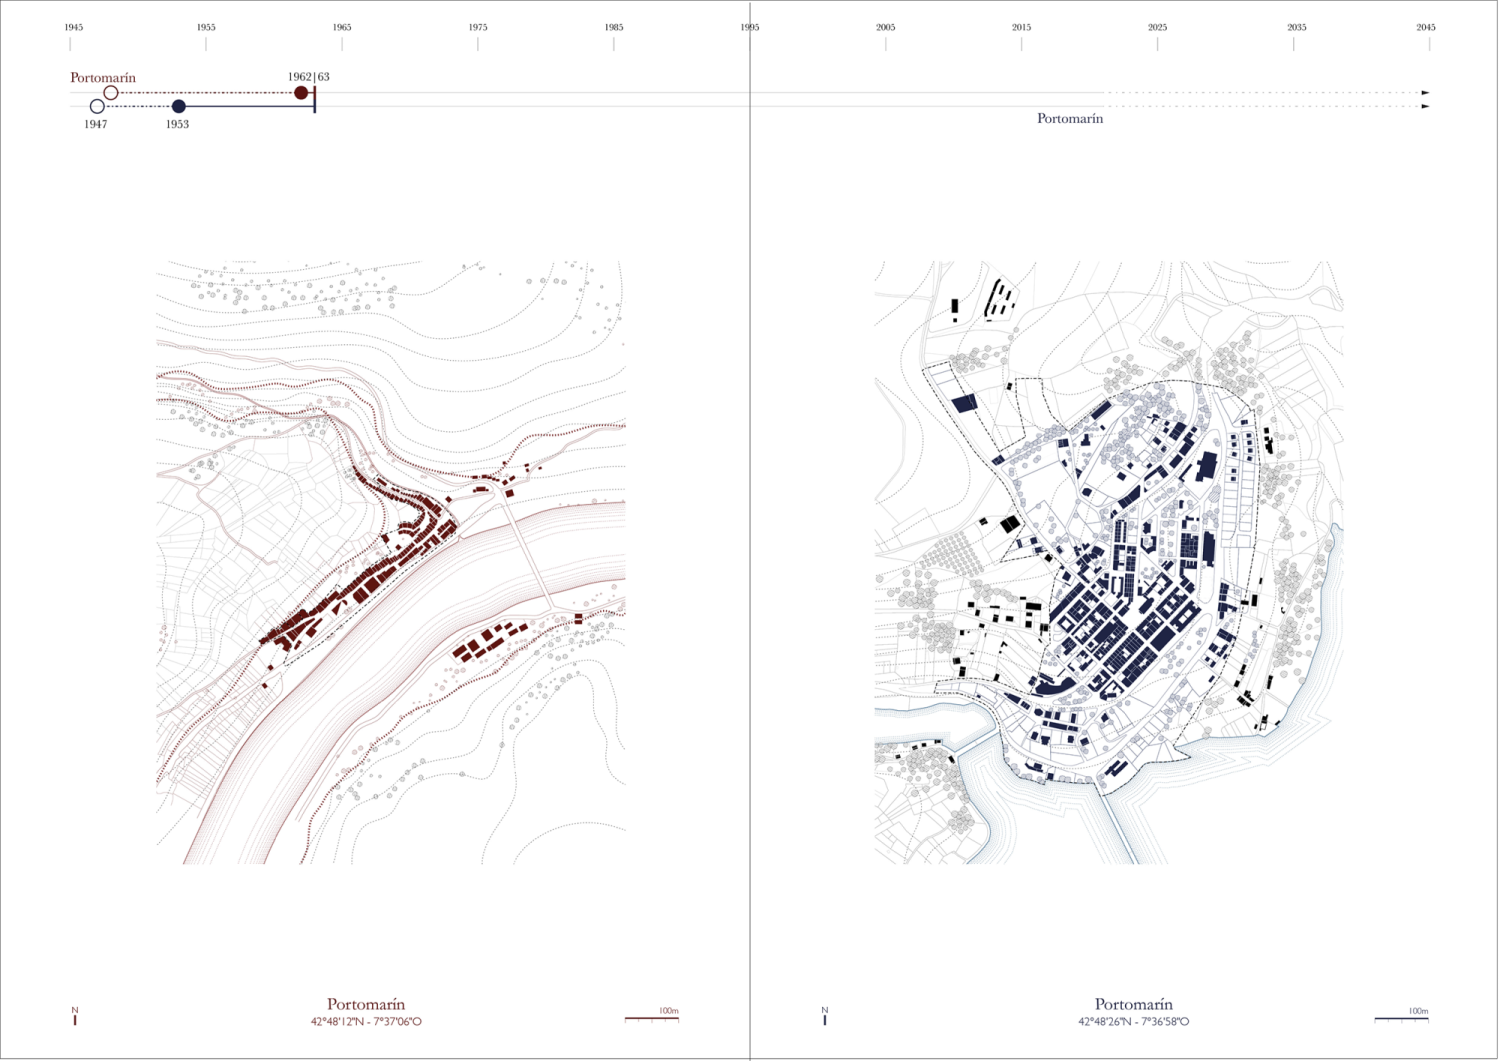
Task: Click the left page's north arrow icon
Action: coord(75,1017)
